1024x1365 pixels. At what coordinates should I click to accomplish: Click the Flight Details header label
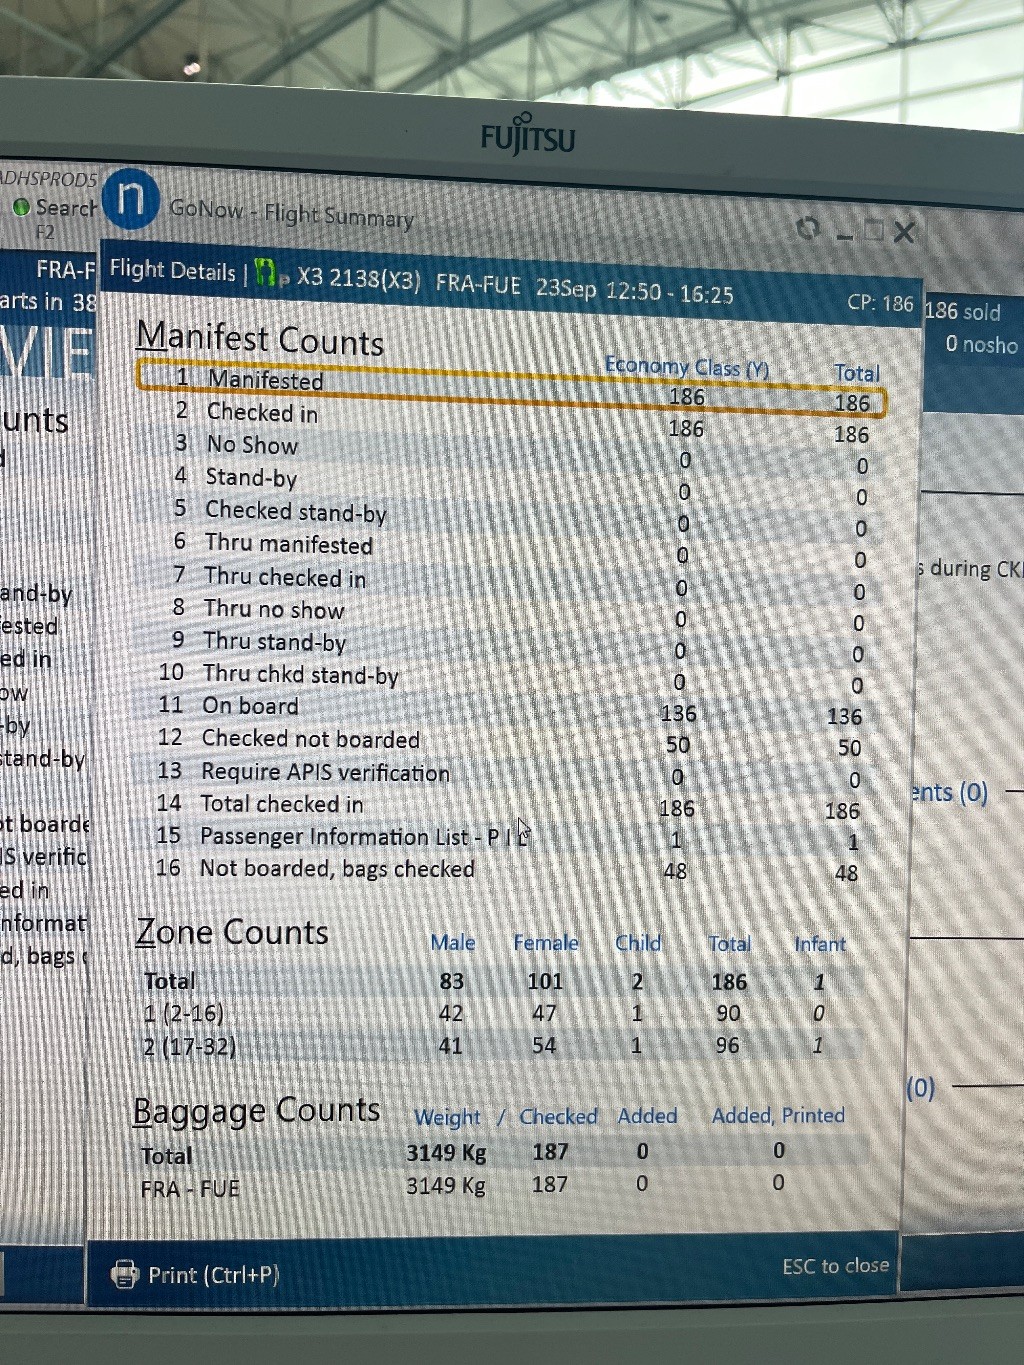[x=172, y=269]
